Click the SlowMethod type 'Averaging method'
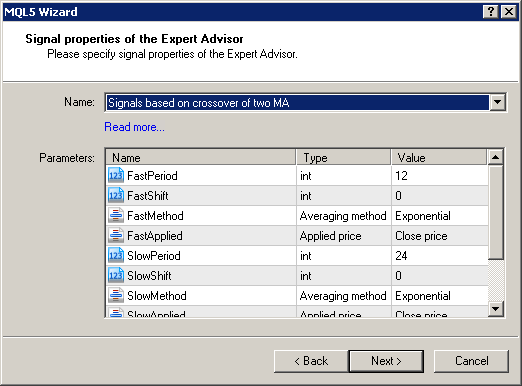Image resolution: width=522 pixels, height=386 pixels. 344,296
